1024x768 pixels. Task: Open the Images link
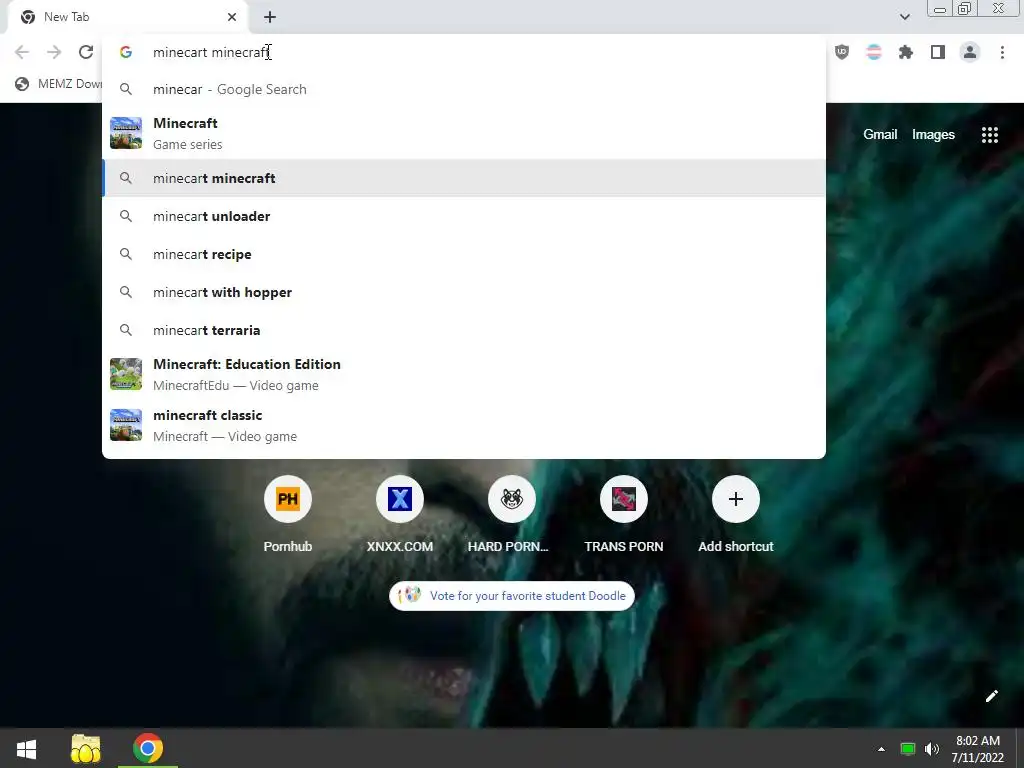[x=933, y=135]
